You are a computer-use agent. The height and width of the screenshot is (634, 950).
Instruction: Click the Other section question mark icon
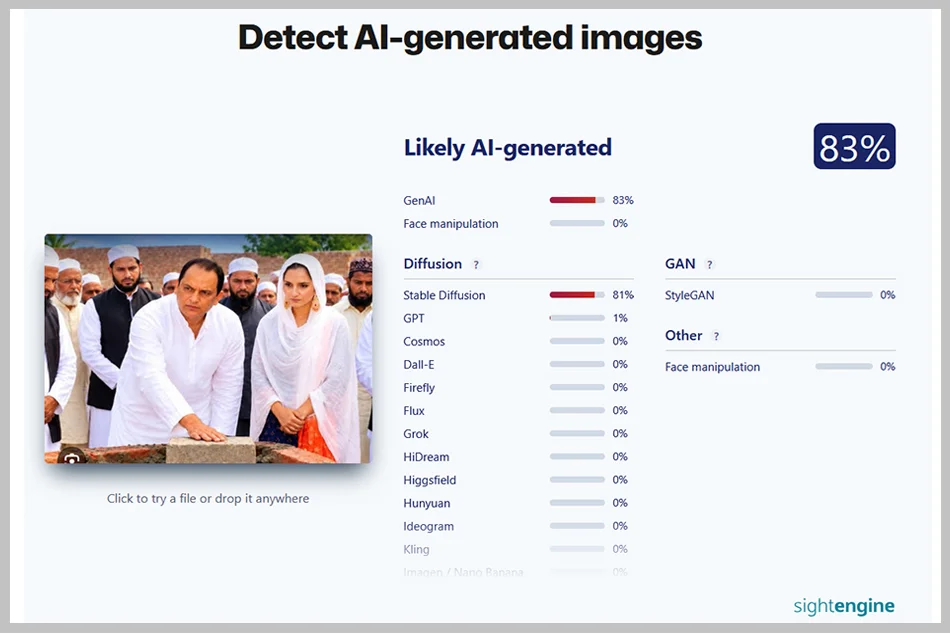pos(716,336)
